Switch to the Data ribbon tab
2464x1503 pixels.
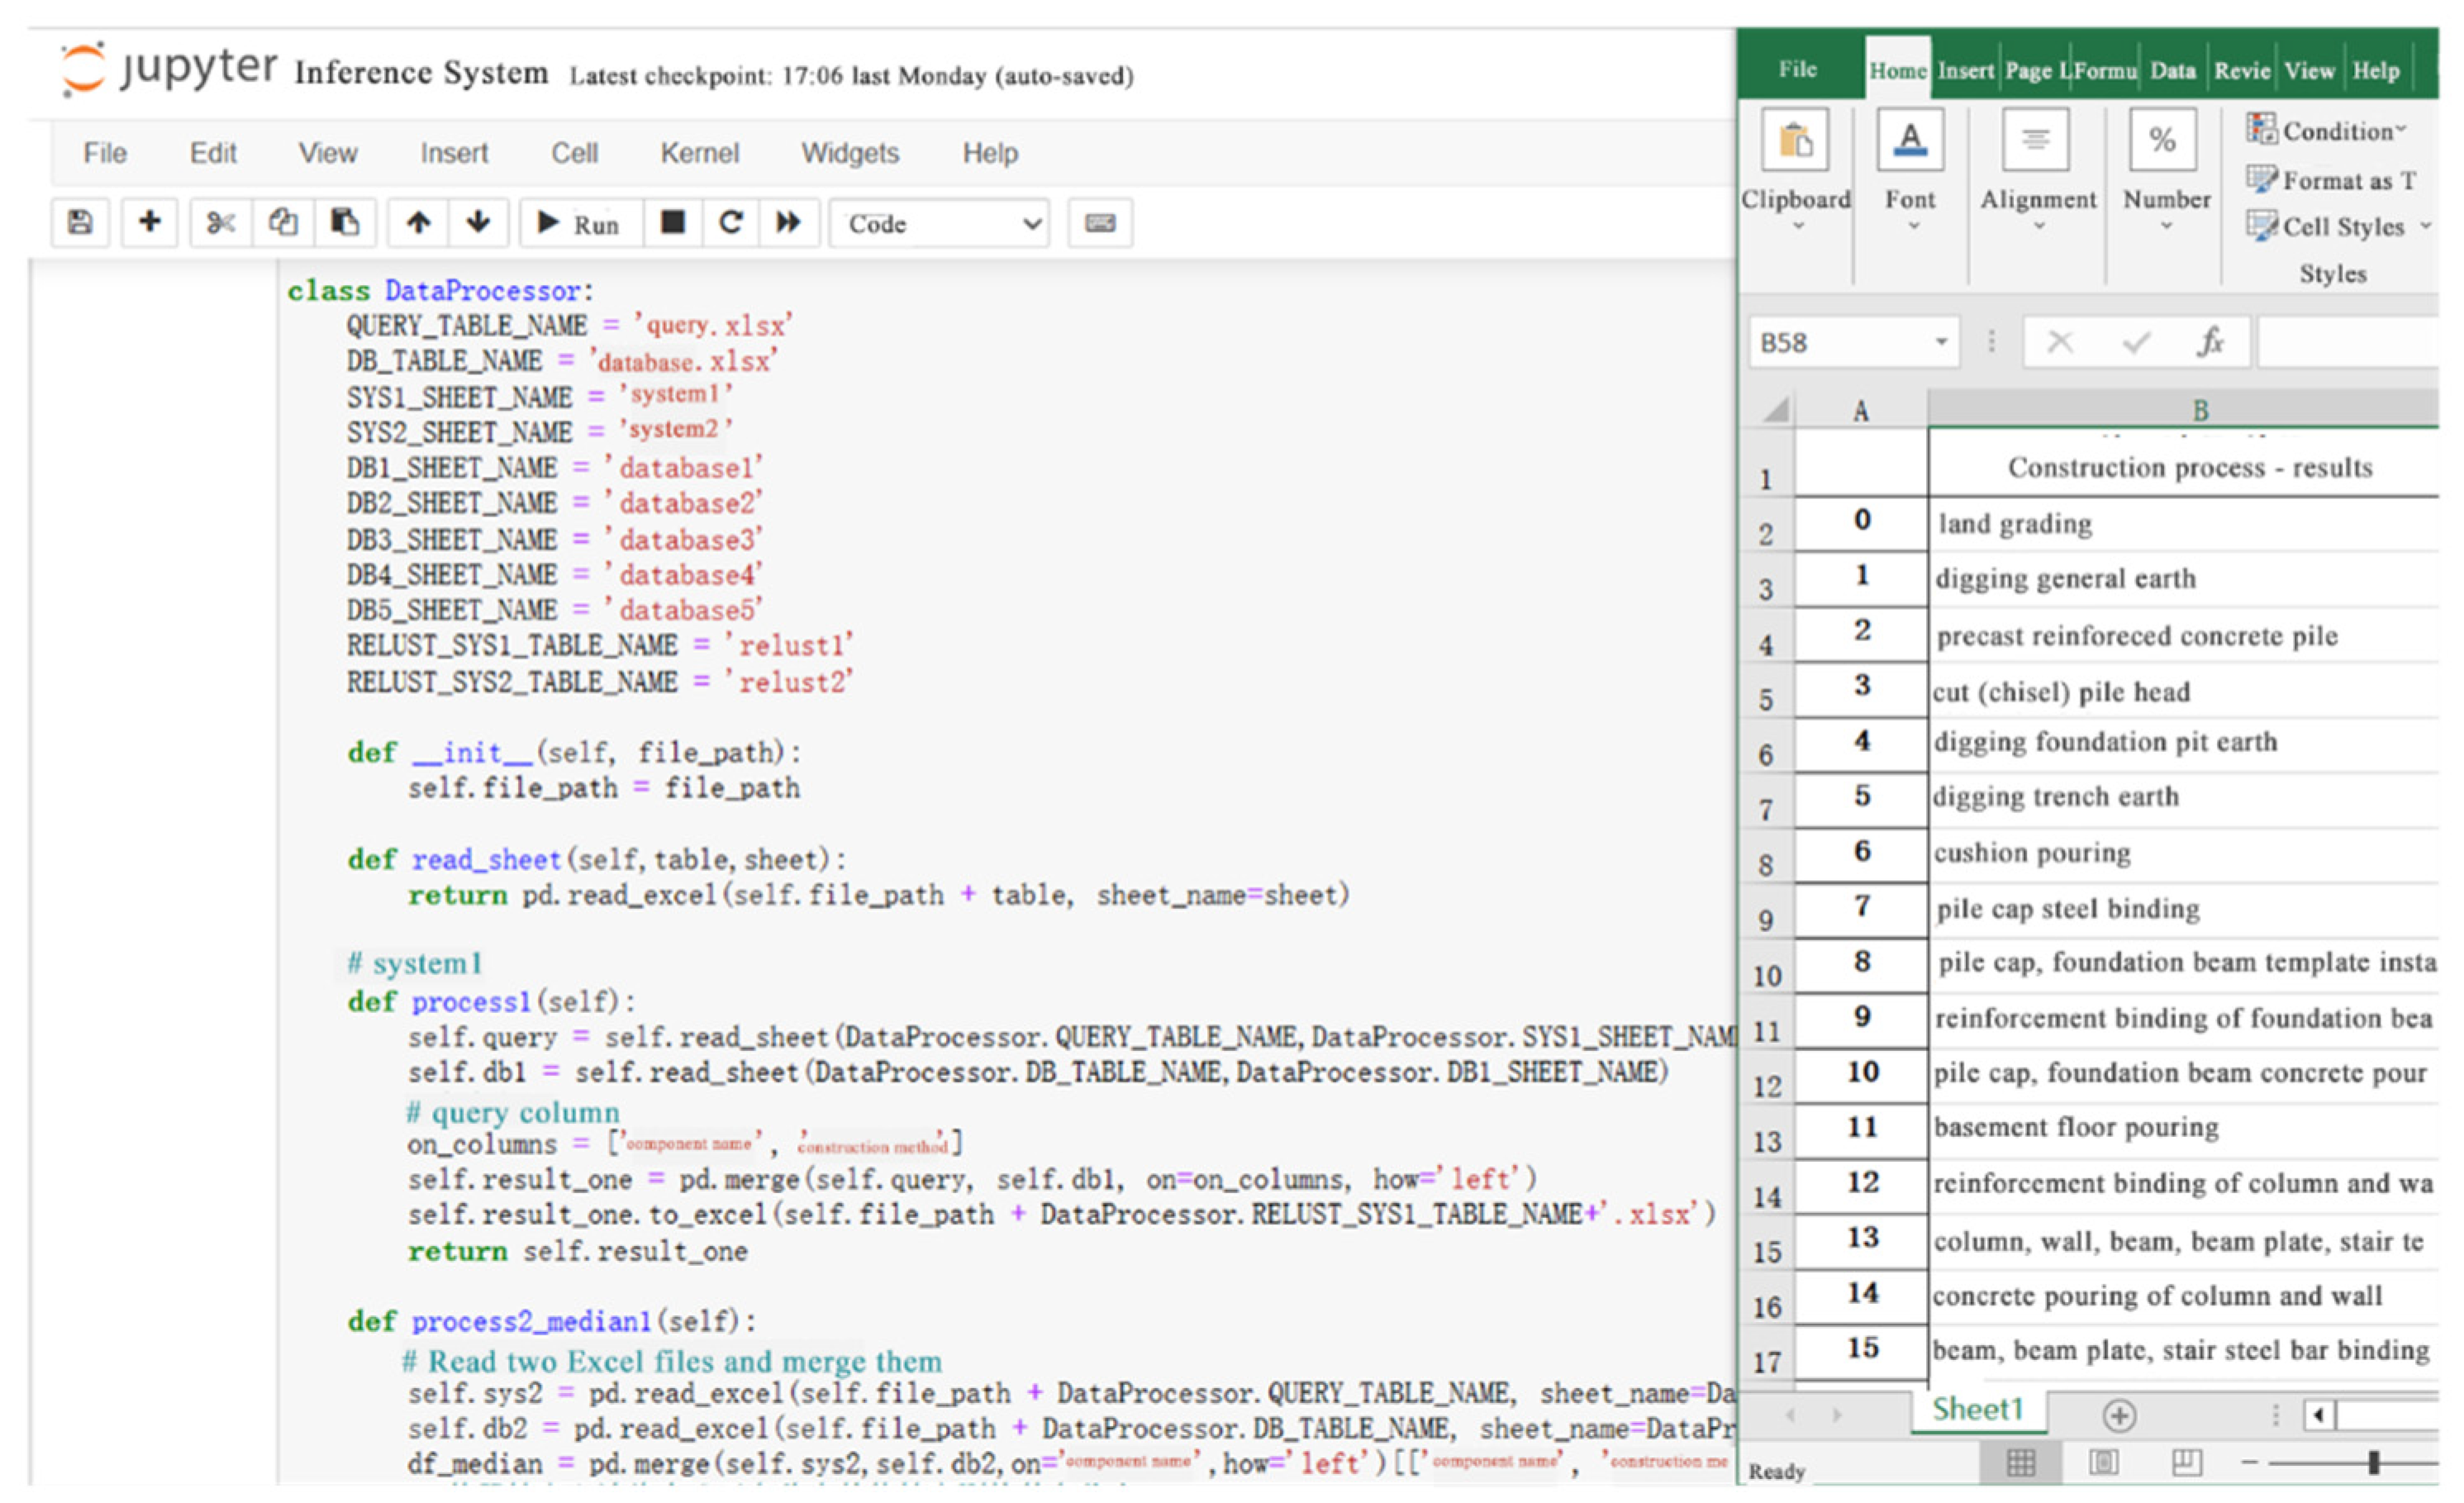coord(2172,71)
